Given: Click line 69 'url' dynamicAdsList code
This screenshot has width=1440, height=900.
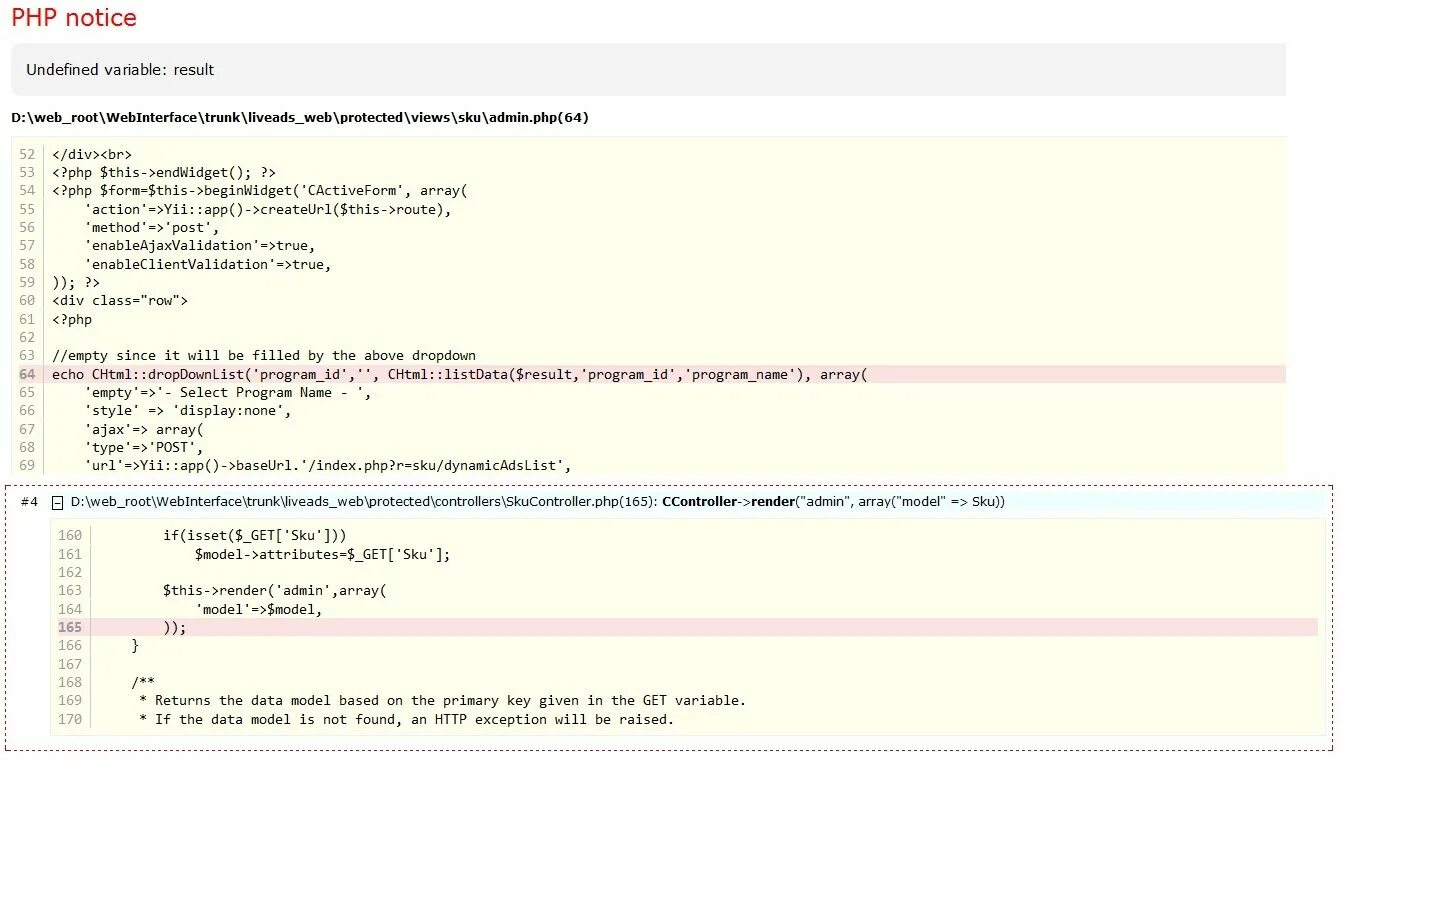Looking at the screenshot, I should pyautogui.click(x=328, y=466).
